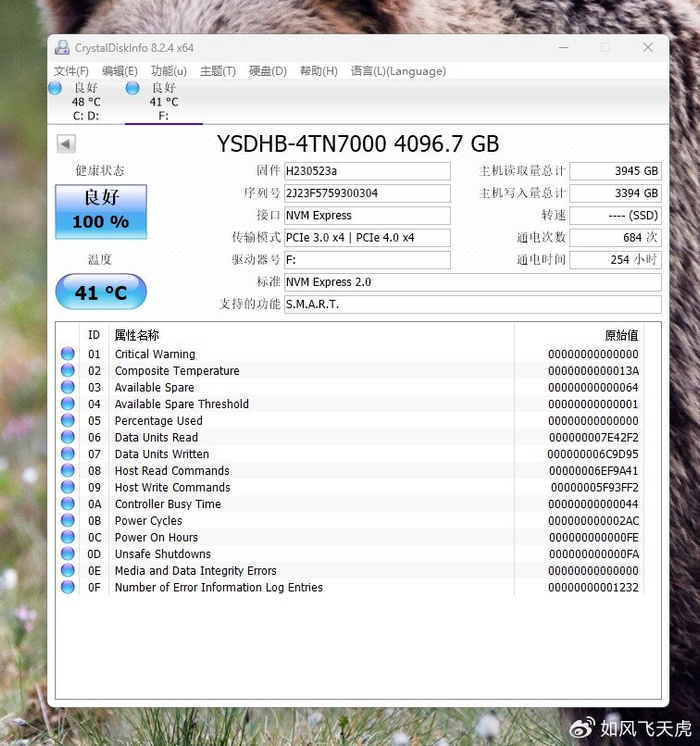The width and height of the screenshot is (700, 746).
Task: Click the 41 °C temperature button
Action: pyautogui.click(x=101, y=293)
